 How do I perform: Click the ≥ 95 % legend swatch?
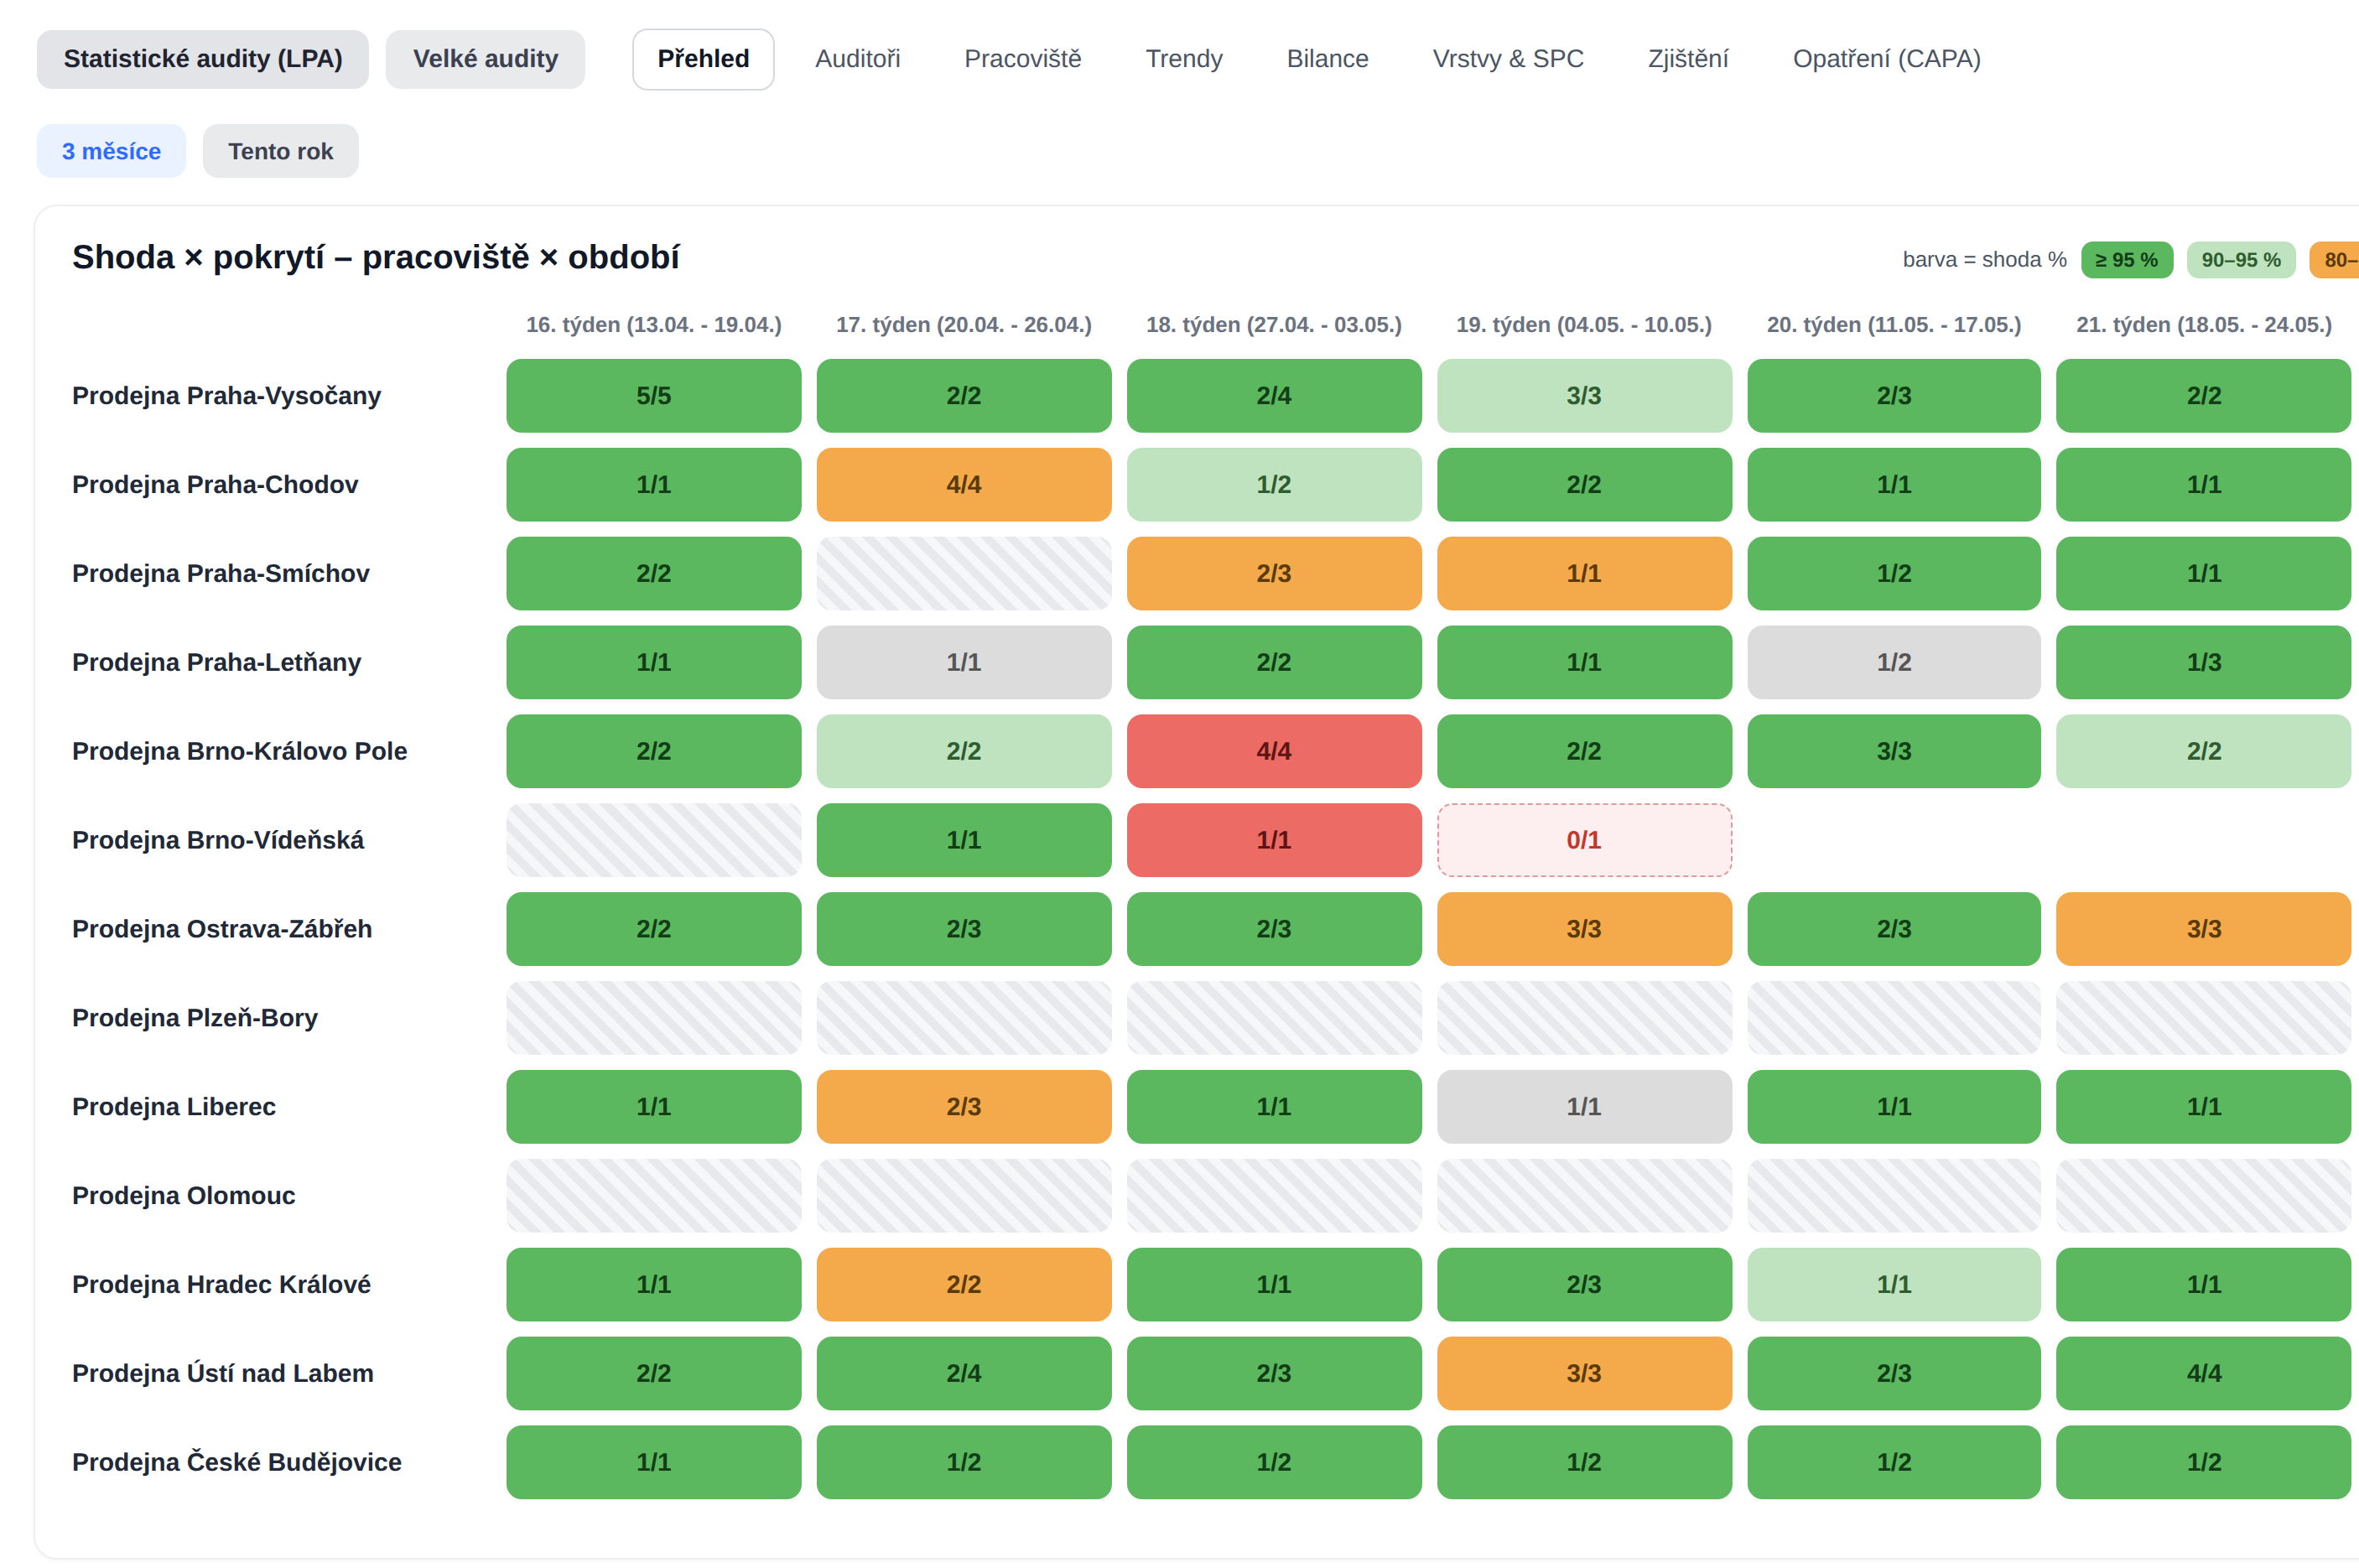click(2126, 260)
